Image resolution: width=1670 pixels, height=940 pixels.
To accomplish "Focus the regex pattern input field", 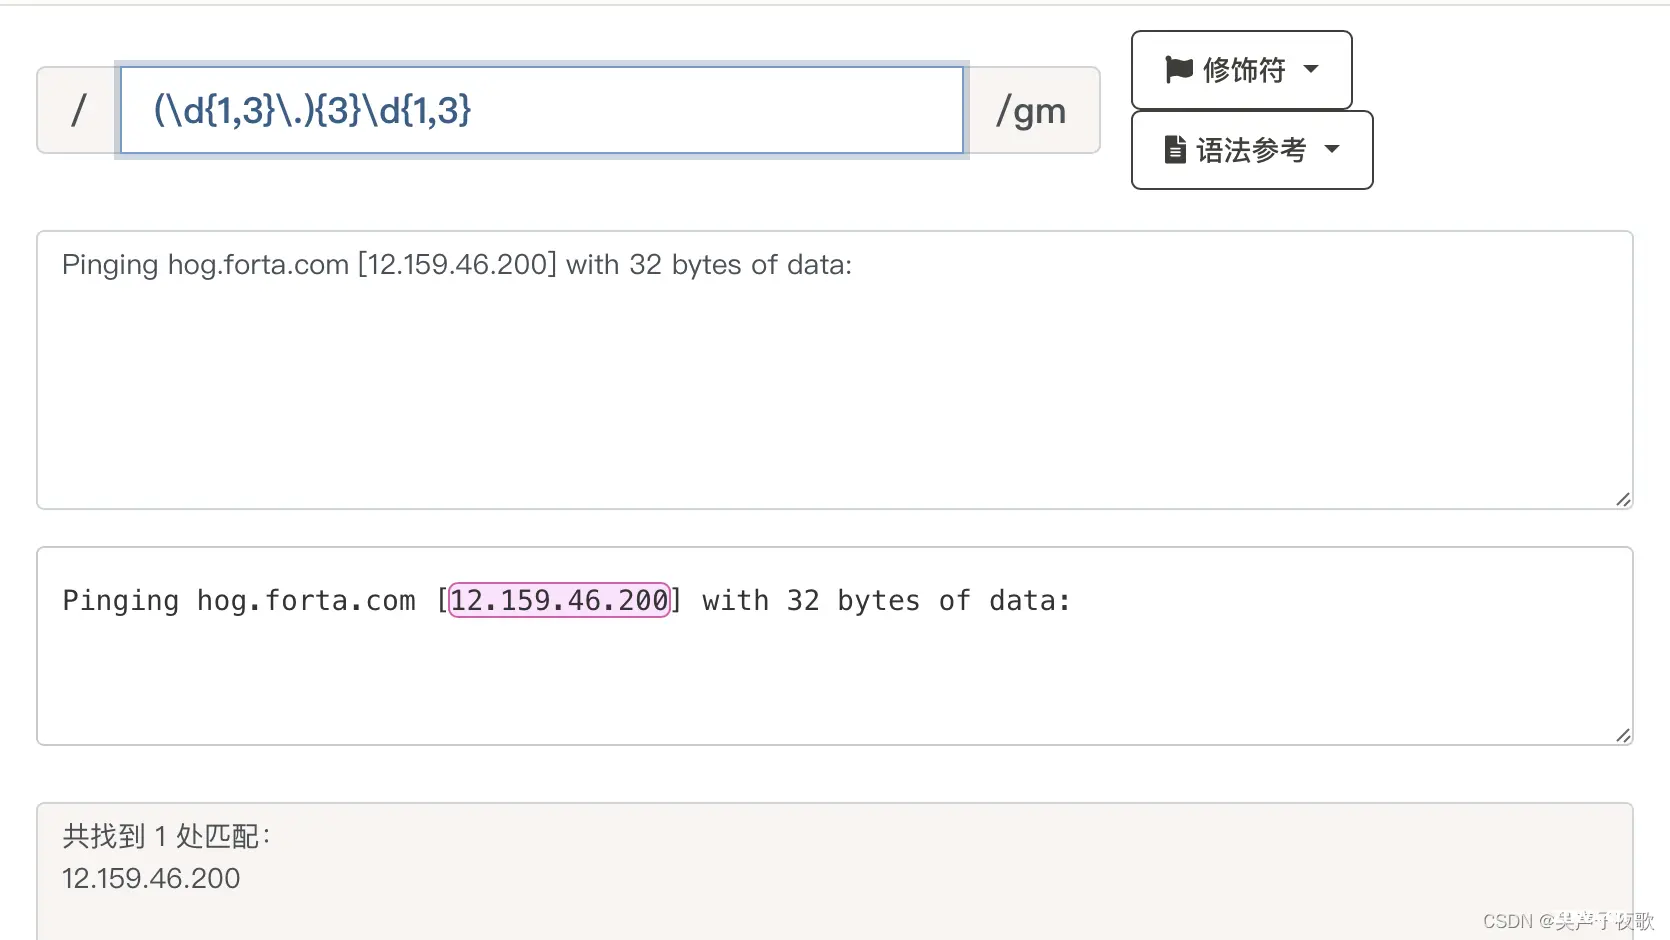I will (x=542, y=110).
